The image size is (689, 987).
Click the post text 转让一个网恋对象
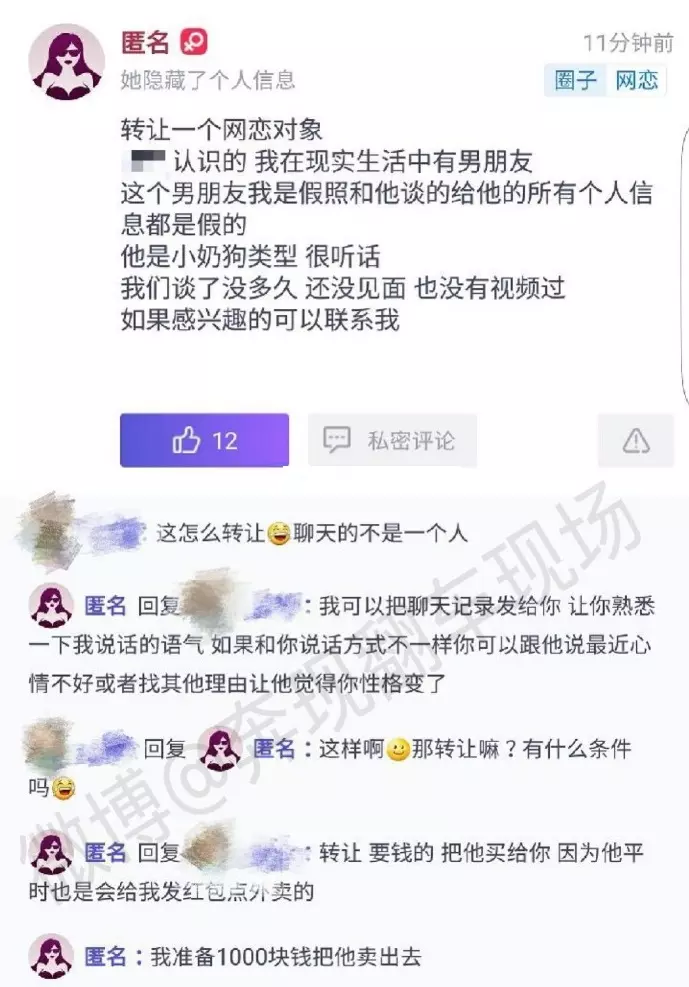click(x=221, y=130)
